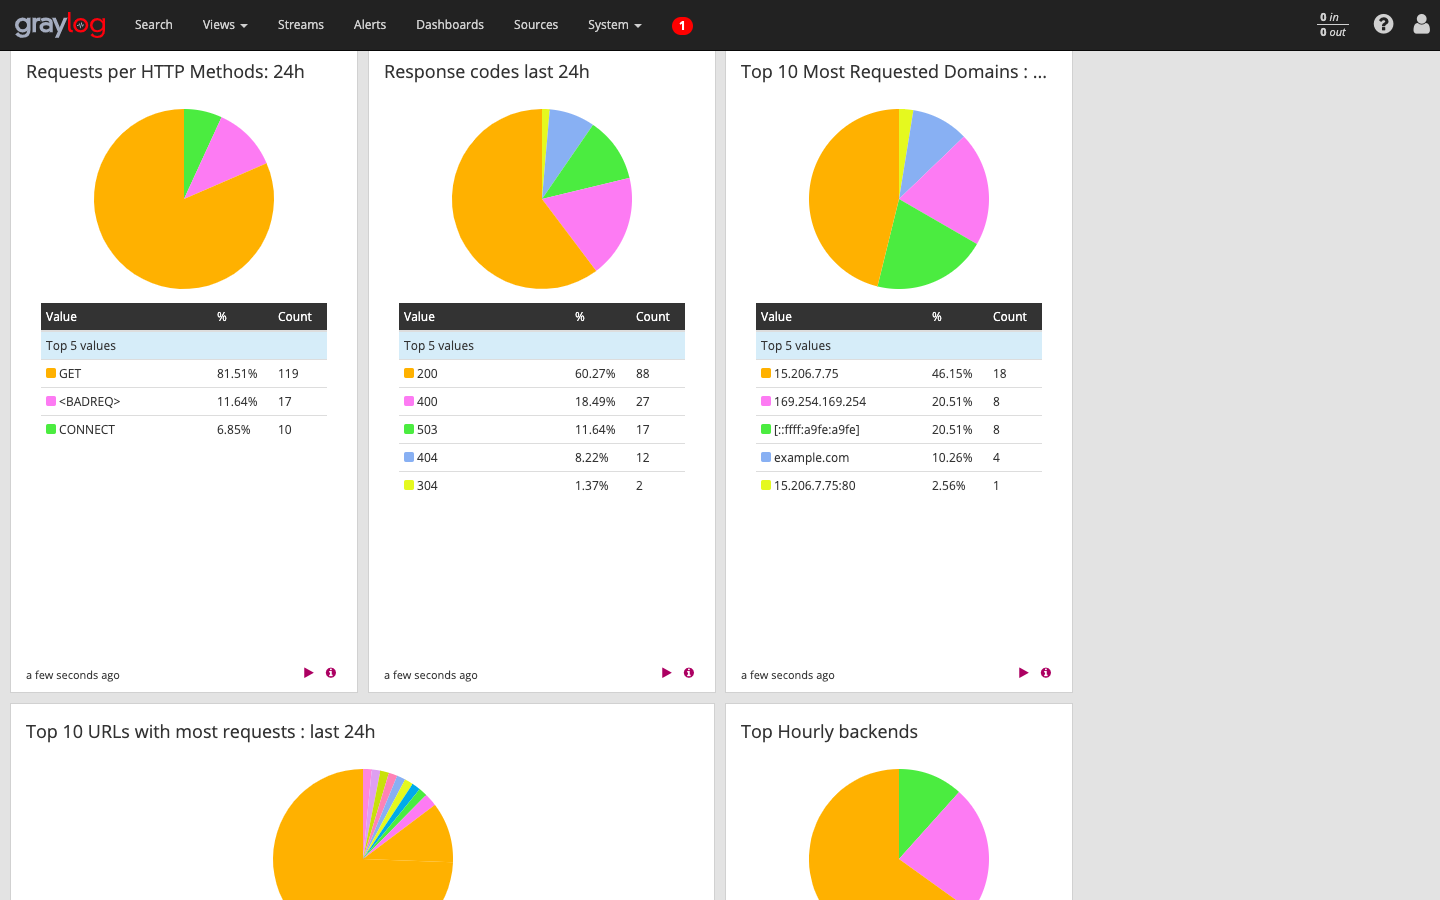Viewport: 1440px width, 900px height.
Task: Select response code 503 row
Action: tap(542, 429)
